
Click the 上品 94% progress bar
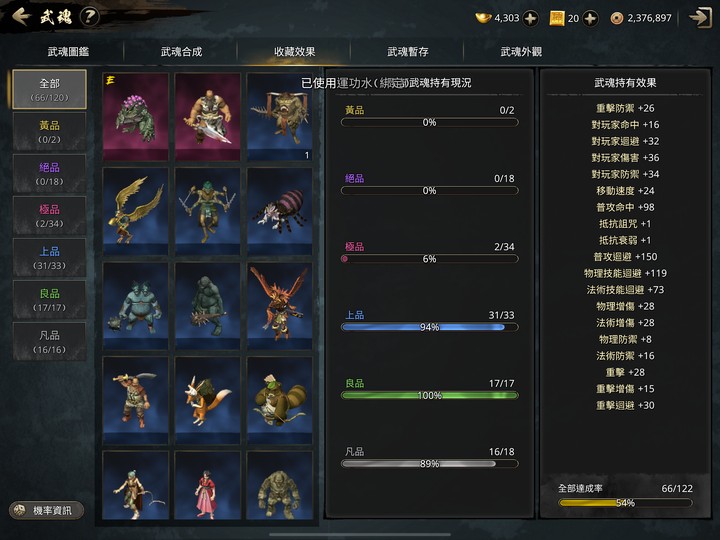pyautogui.click(x=429, y=327)
